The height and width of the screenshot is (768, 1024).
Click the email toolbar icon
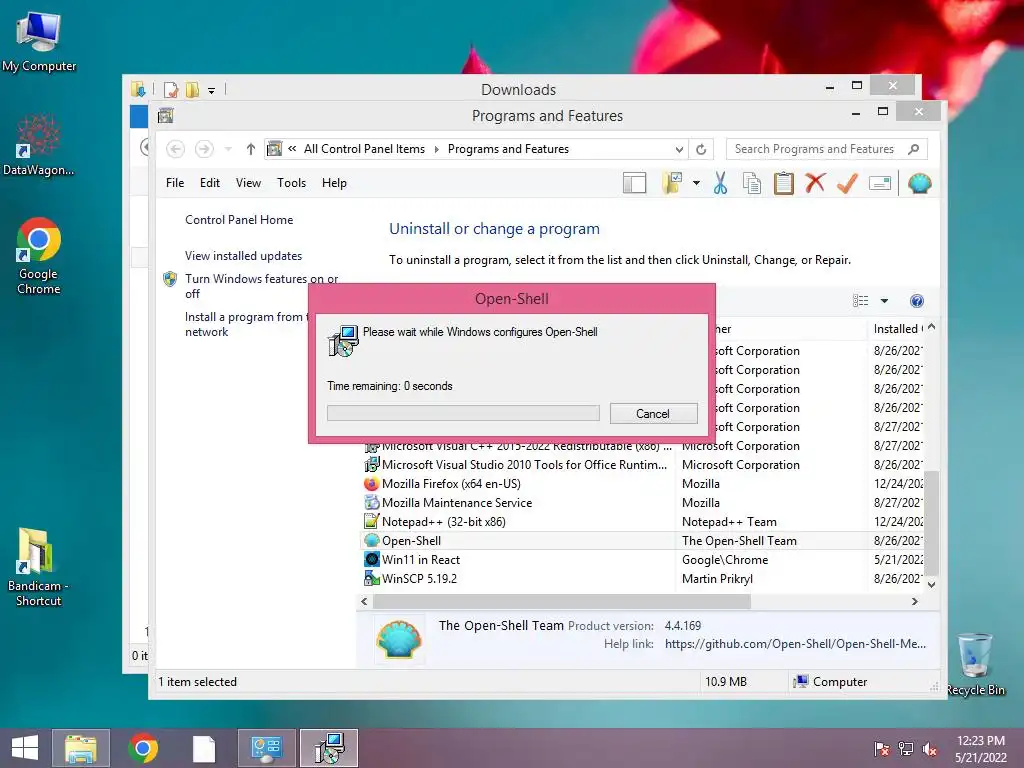pyautogui.click(x=880, y=184)
